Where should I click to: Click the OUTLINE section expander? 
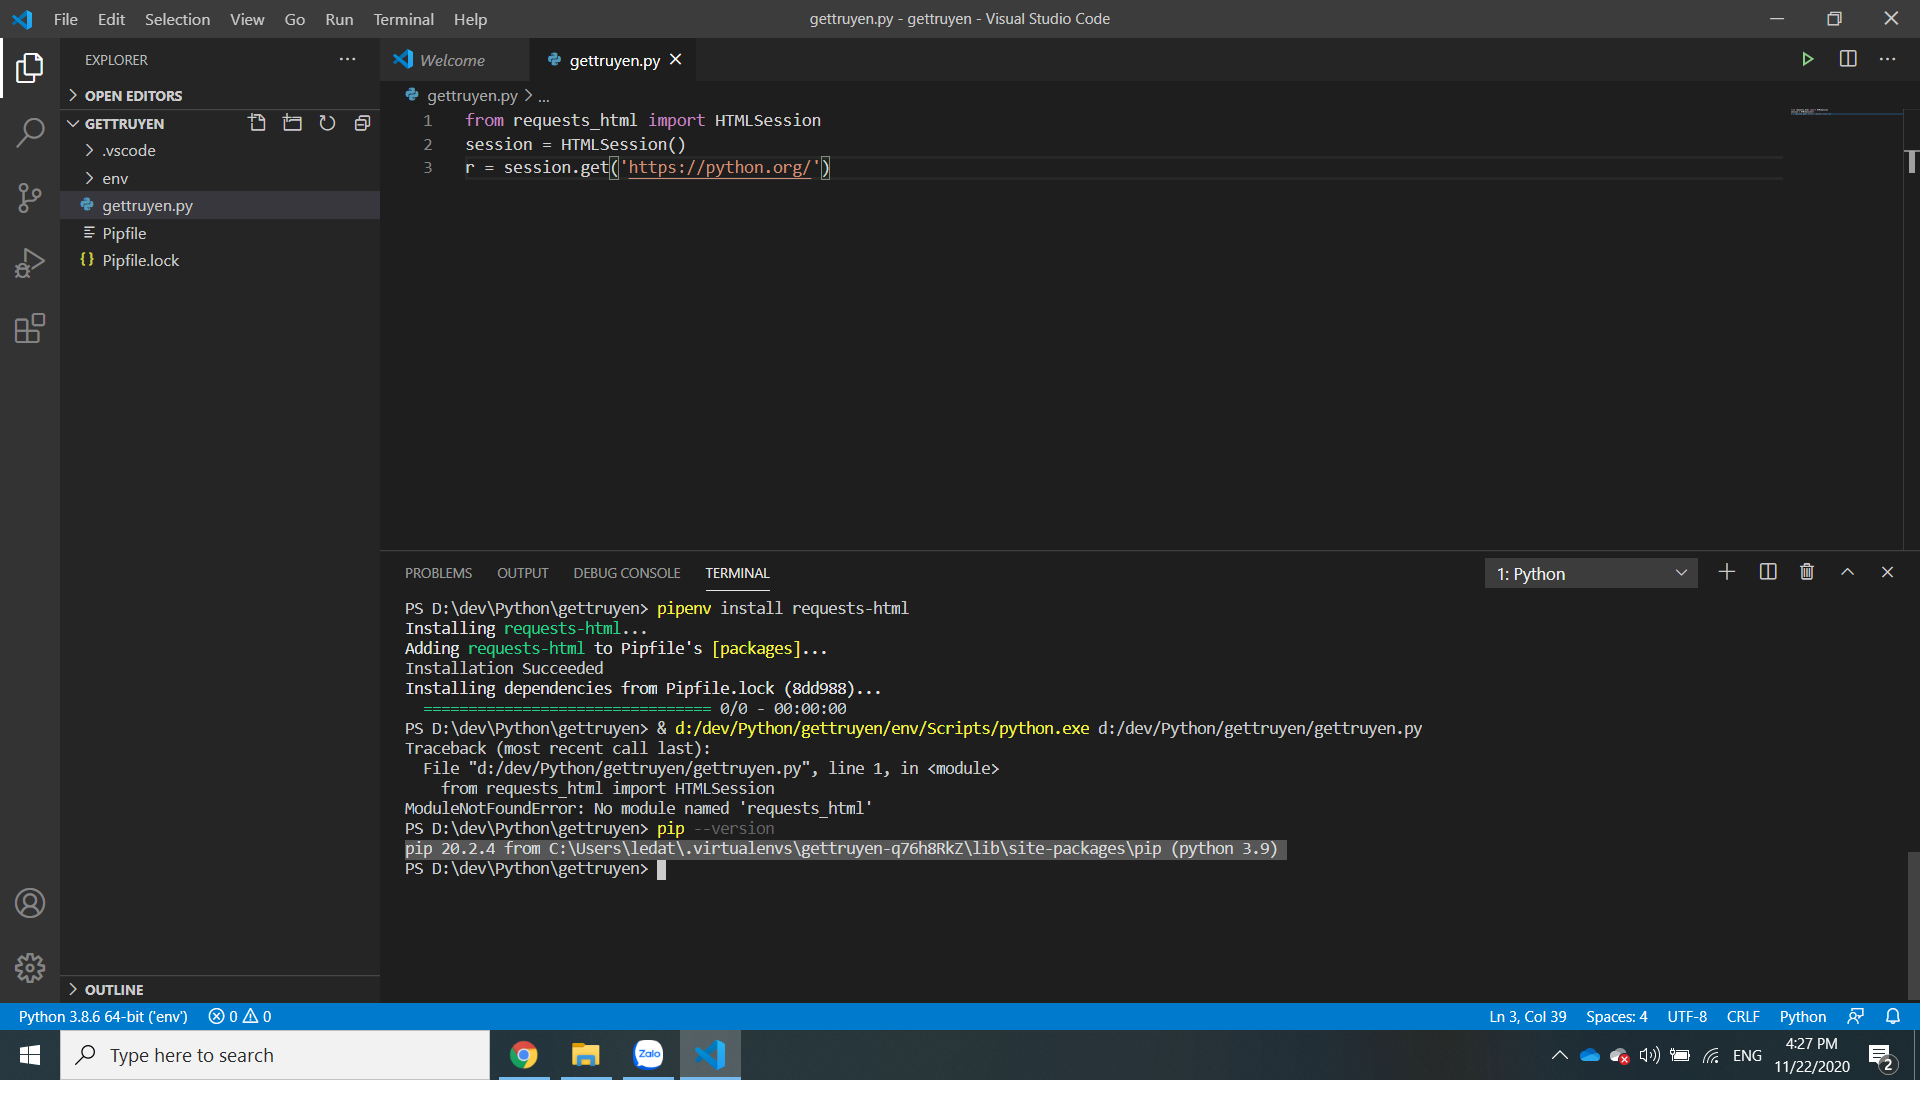coord(75,988)
